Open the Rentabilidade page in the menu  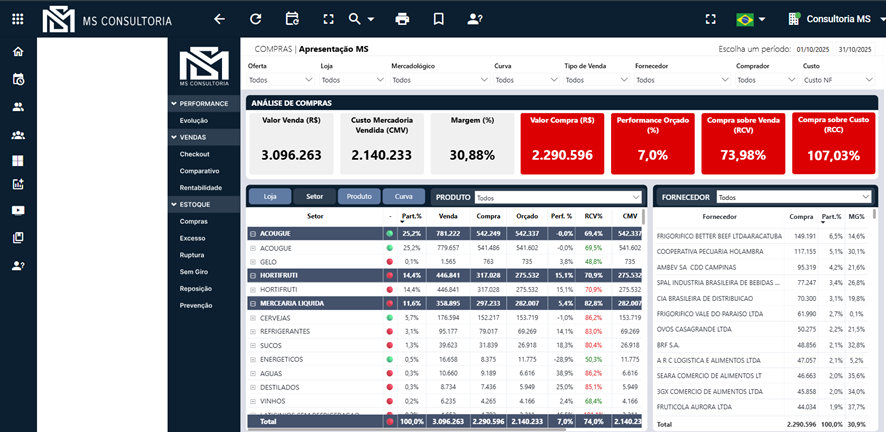click(201, 187)
